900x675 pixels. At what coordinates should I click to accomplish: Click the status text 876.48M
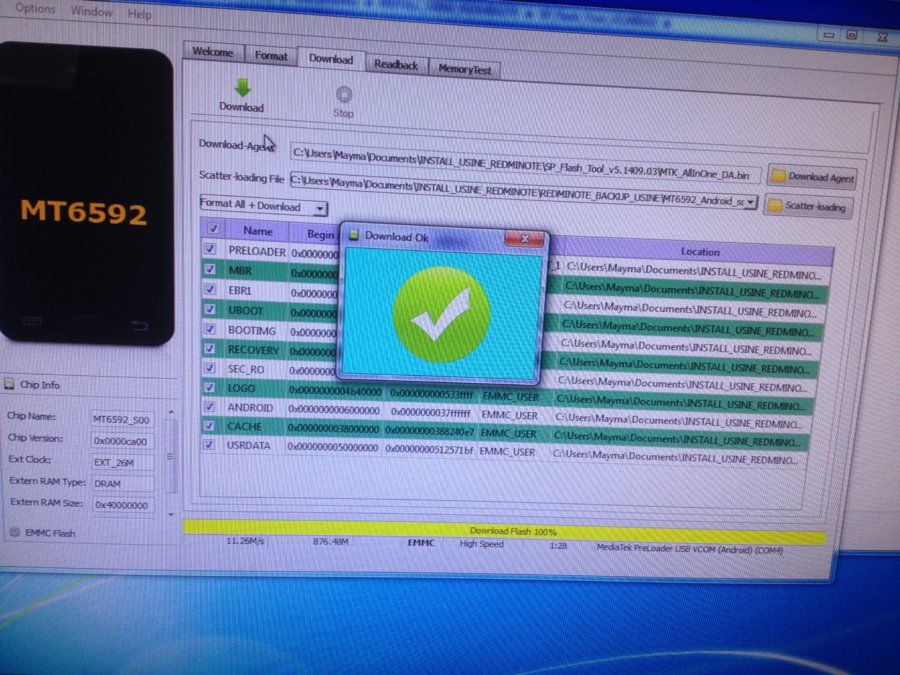(330, 541)
